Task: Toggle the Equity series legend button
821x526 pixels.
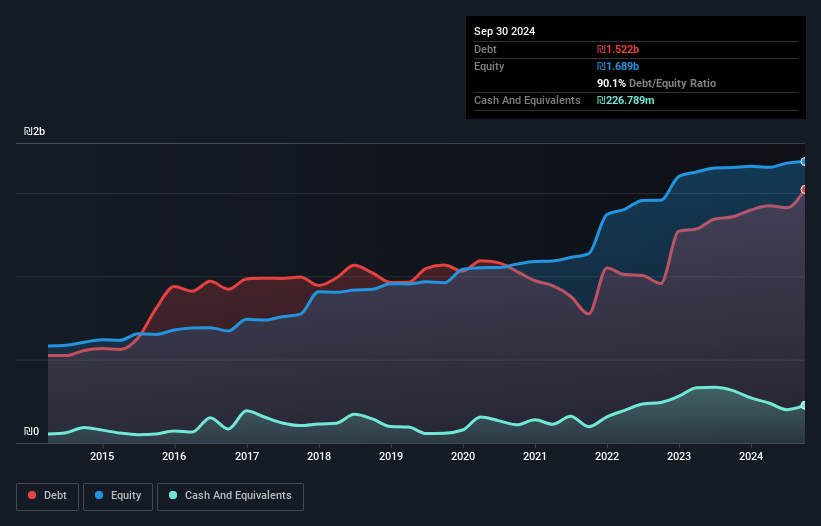Action: (118, 496)
